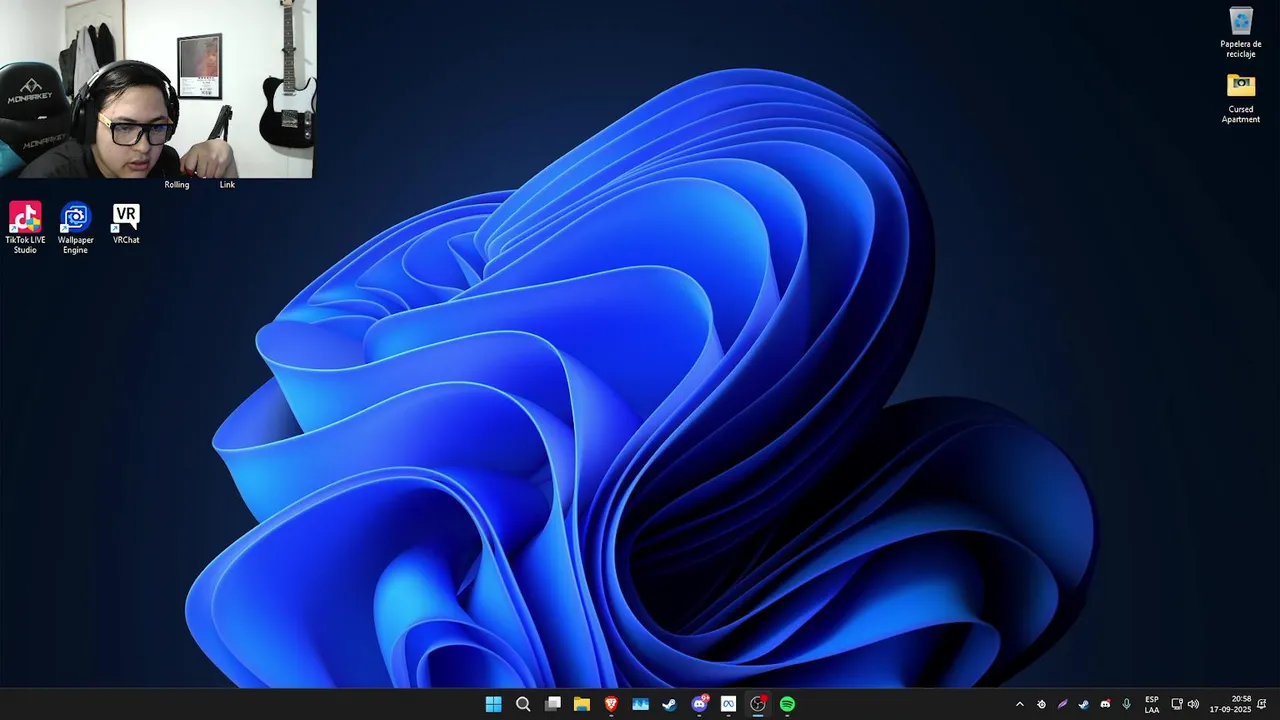Open Spotify from the taskbar

pyautogui.click(x=788, y=704)
